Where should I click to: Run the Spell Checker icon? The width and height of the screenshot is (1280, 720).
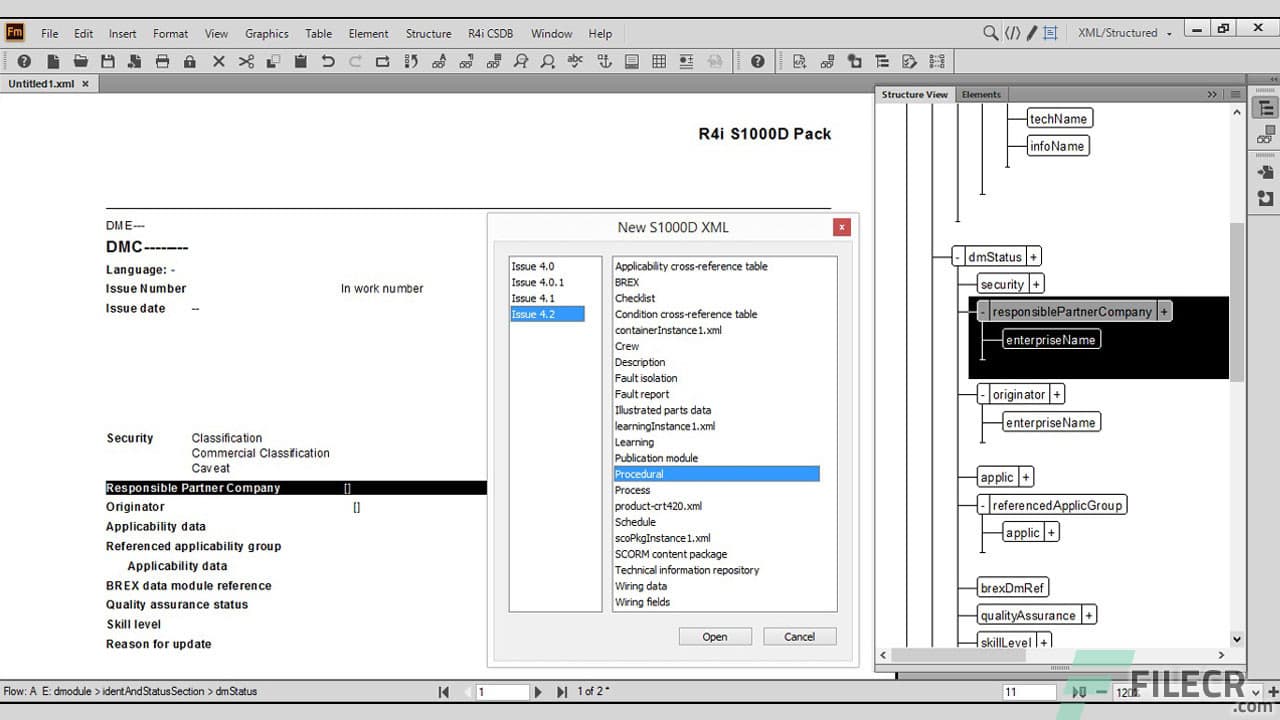pos(575,61)
